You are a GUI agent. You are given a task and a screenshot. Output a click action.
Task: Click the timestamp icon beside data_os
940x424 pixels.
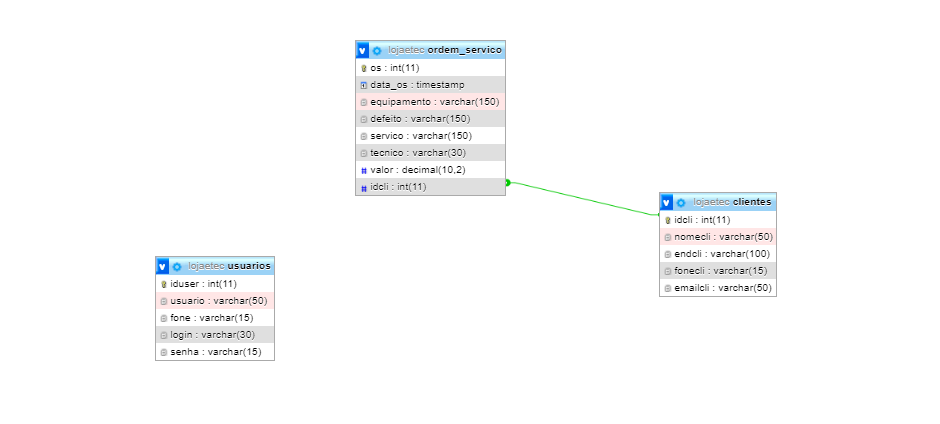coord(364,85)
